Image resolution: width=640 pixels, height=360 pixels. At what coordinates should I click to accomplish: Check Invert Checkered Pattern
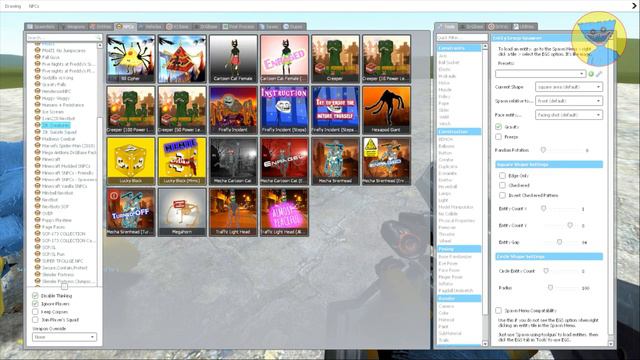(502, 195)
